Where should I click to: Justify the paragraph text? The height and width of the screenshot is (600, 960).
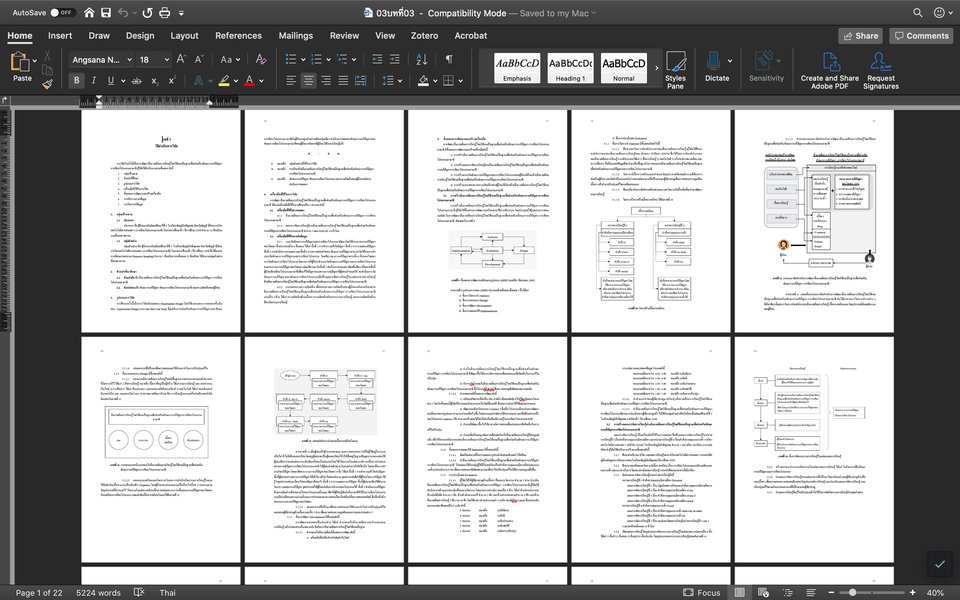click(343, 80)
